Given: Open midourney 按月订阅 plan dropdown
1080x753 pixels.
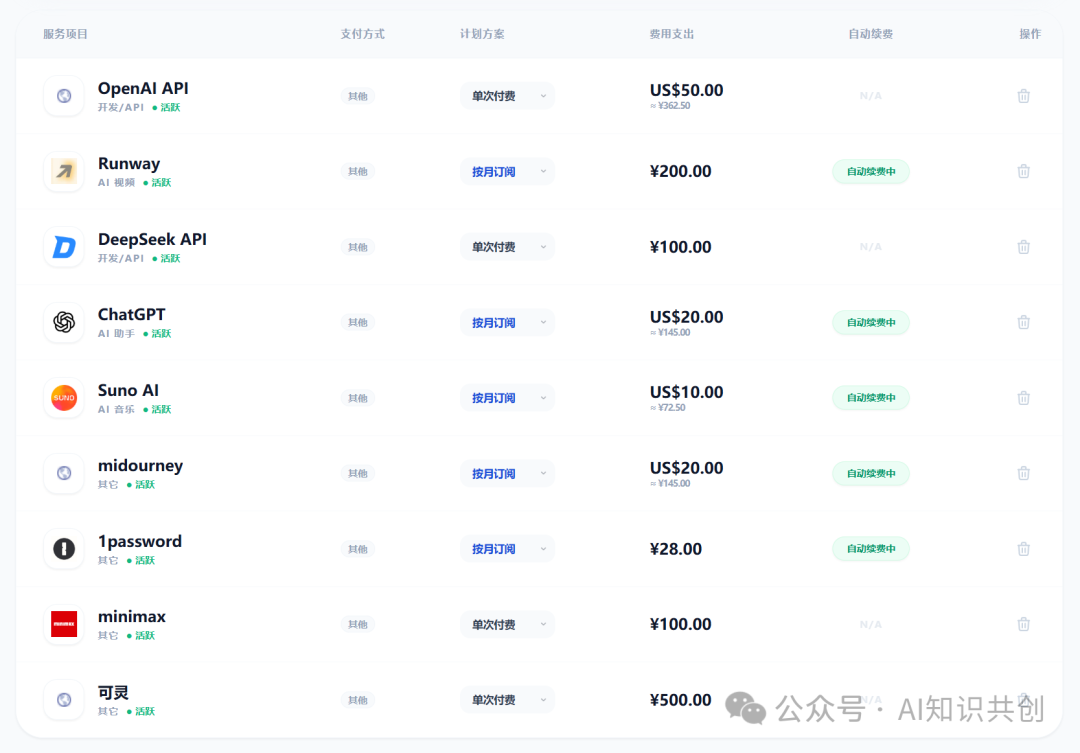Looking at the screenshot, I should (508, 473).
